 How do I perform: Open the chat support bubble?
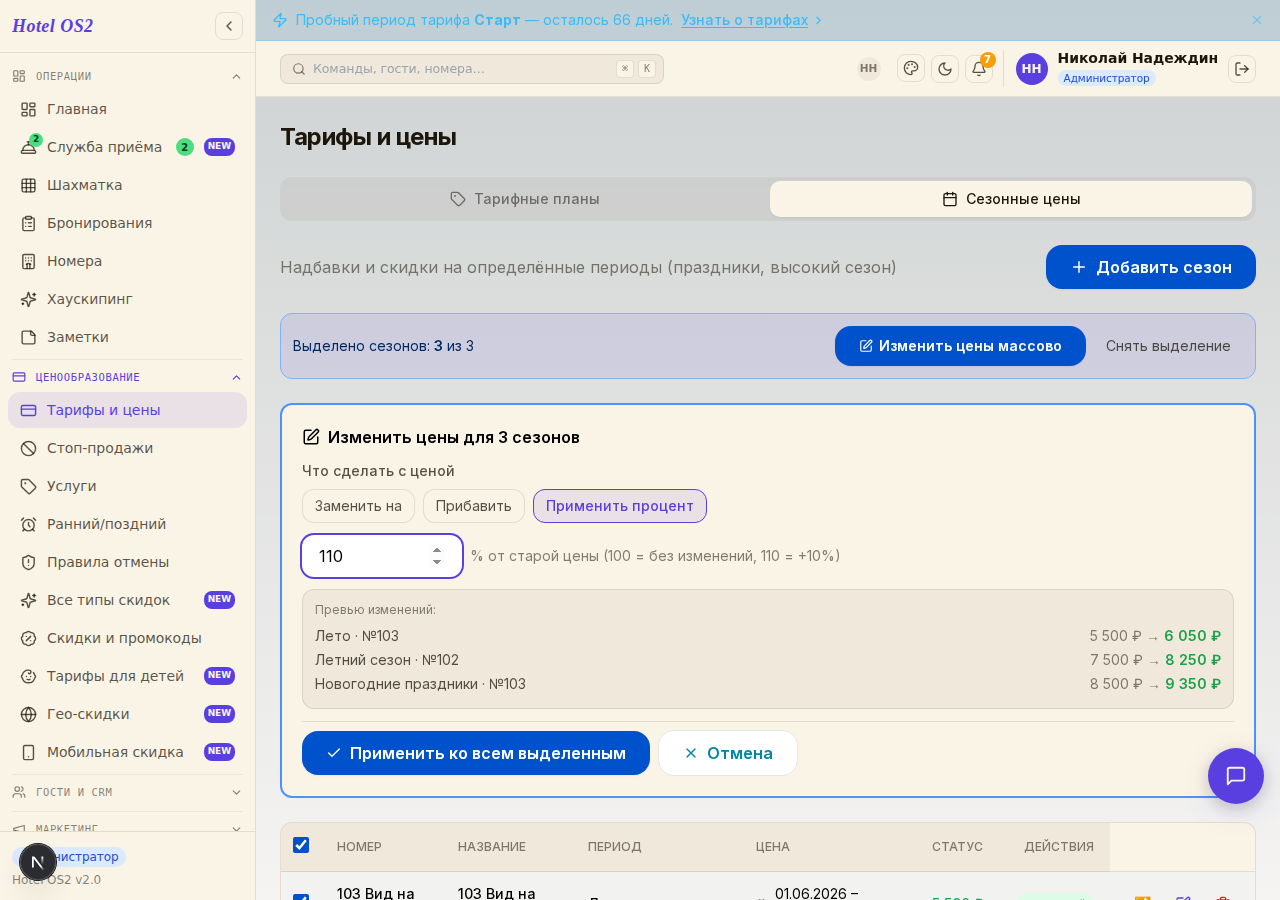coord(1236,776)
